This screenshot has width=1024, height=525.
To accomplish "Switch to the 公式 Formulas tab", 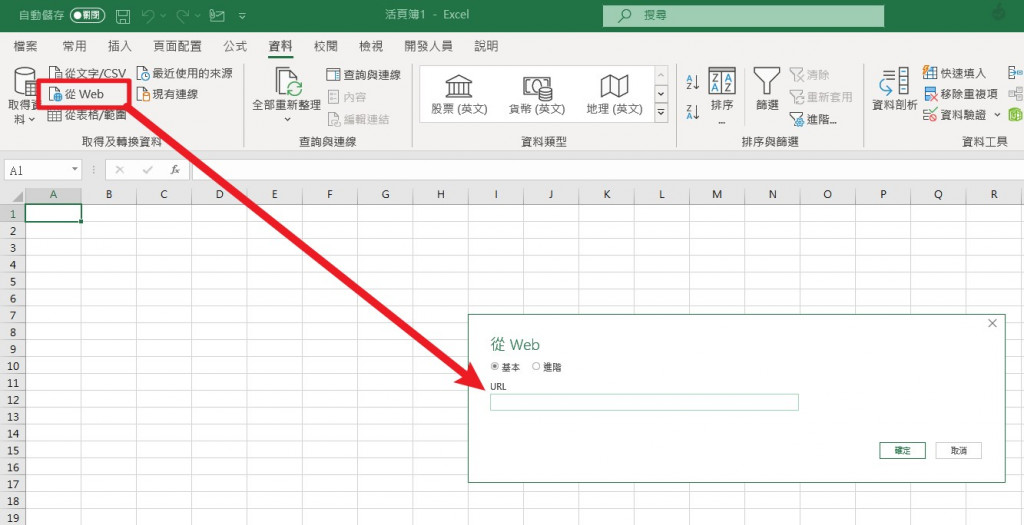I will [x=235, y=46].
